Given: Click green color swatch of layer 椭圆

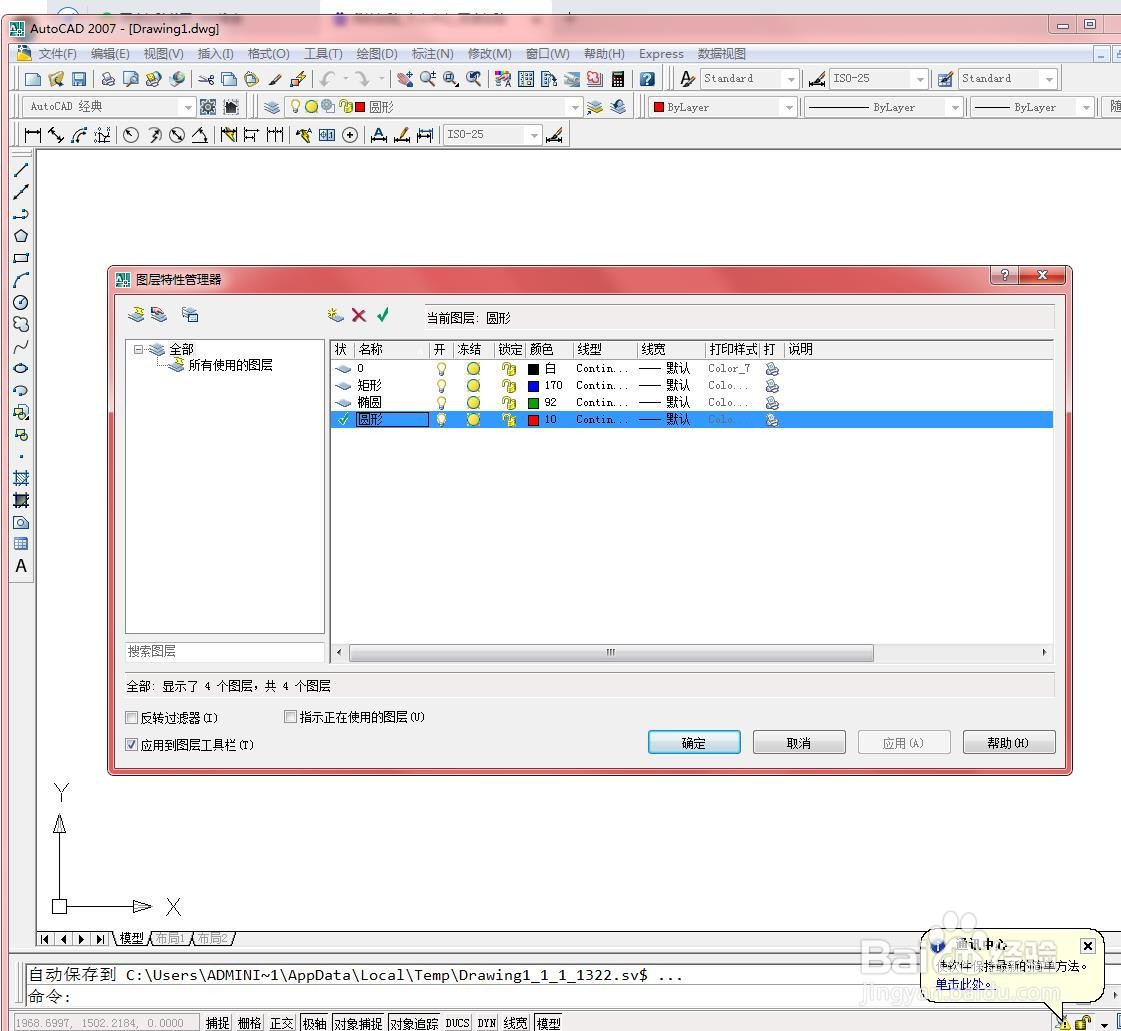Looking at the screenshot, I should 533,403.
